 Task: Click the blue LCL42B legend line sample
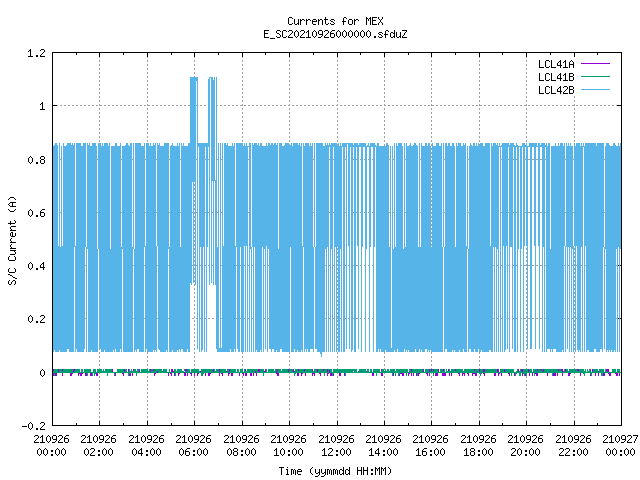tap(595, 90)
